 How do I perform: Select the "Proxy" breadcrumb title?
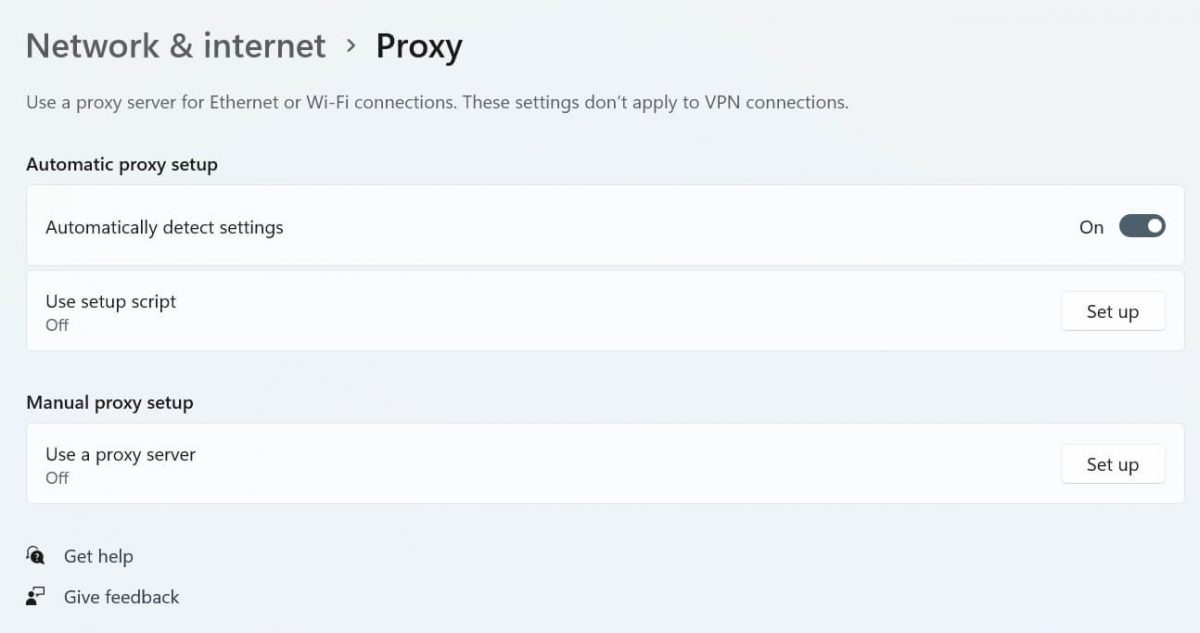coord(419,45)
